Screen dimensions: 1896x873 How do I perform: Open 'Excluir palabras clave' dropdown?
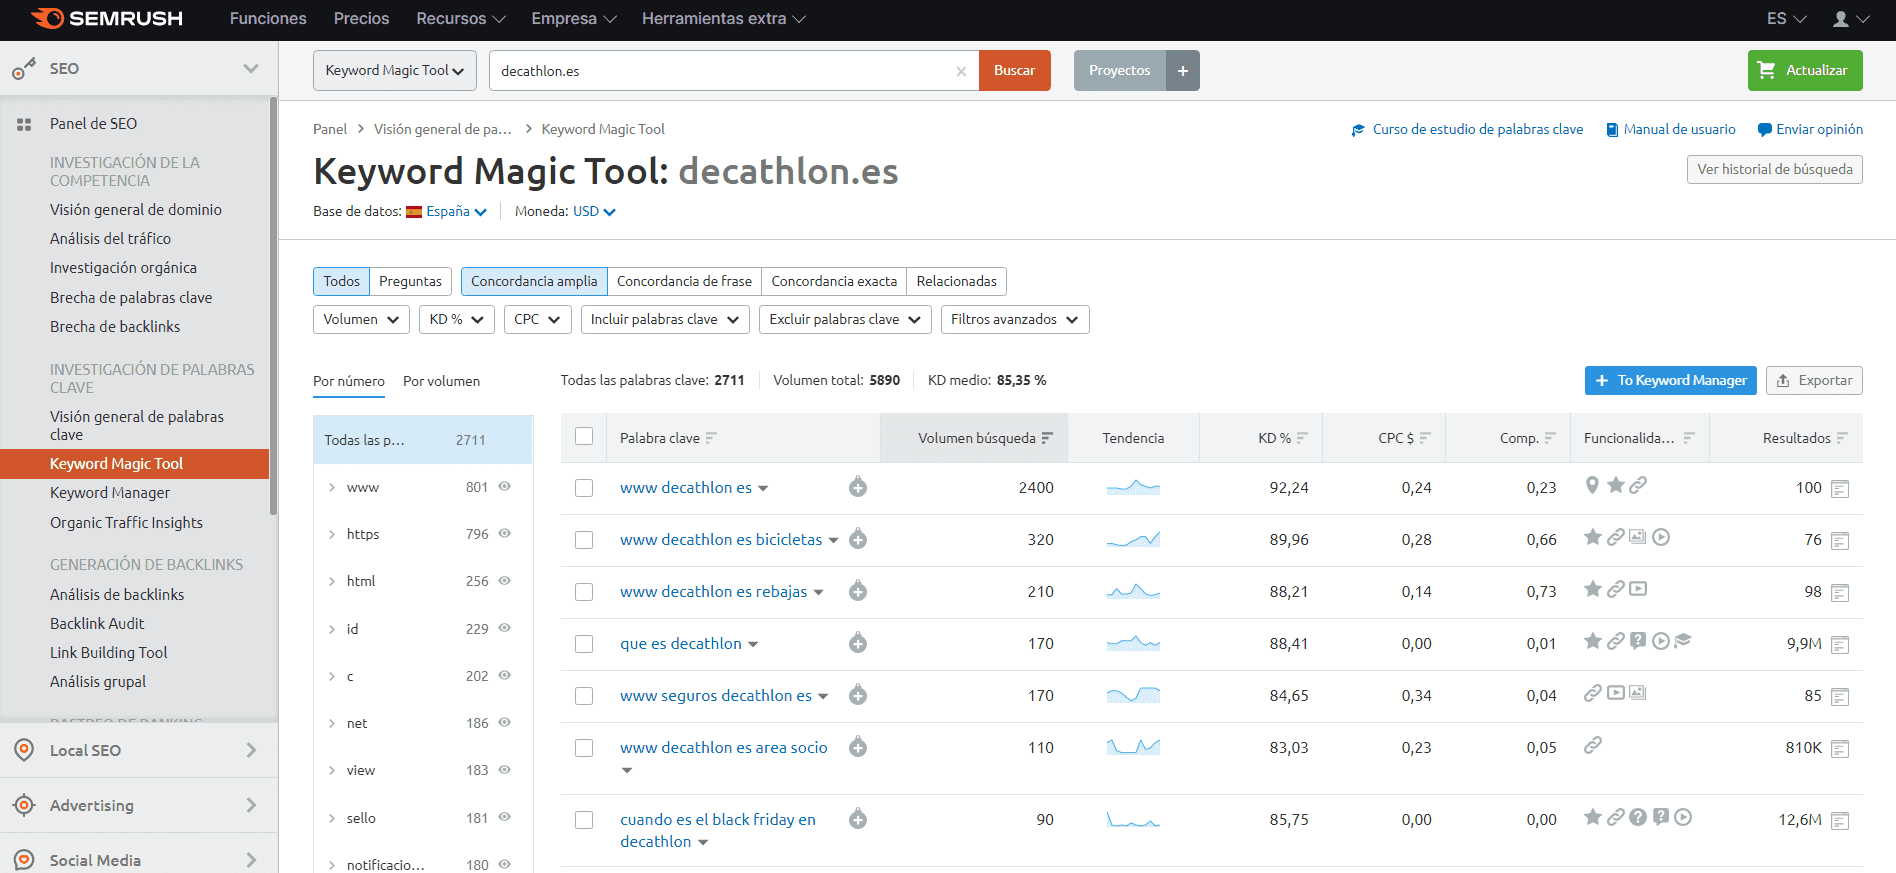[845, 319]
